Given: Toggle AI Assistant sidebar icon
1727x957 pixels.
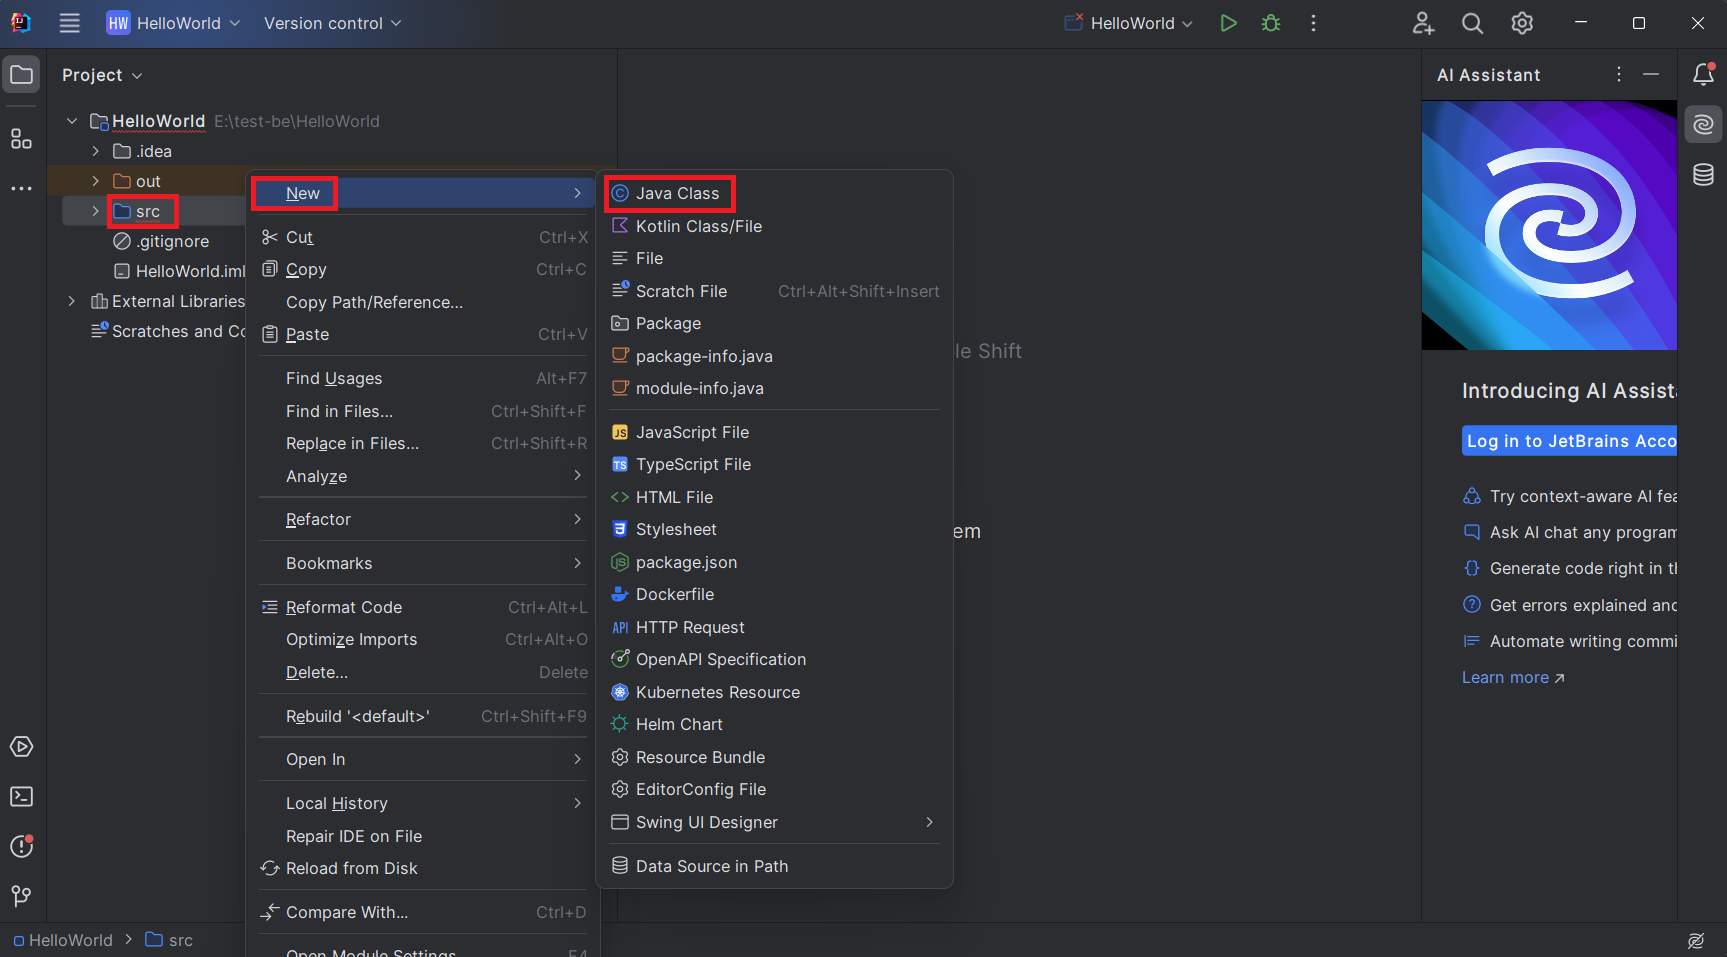Looking at the screenshot, I should point(1703,125).
